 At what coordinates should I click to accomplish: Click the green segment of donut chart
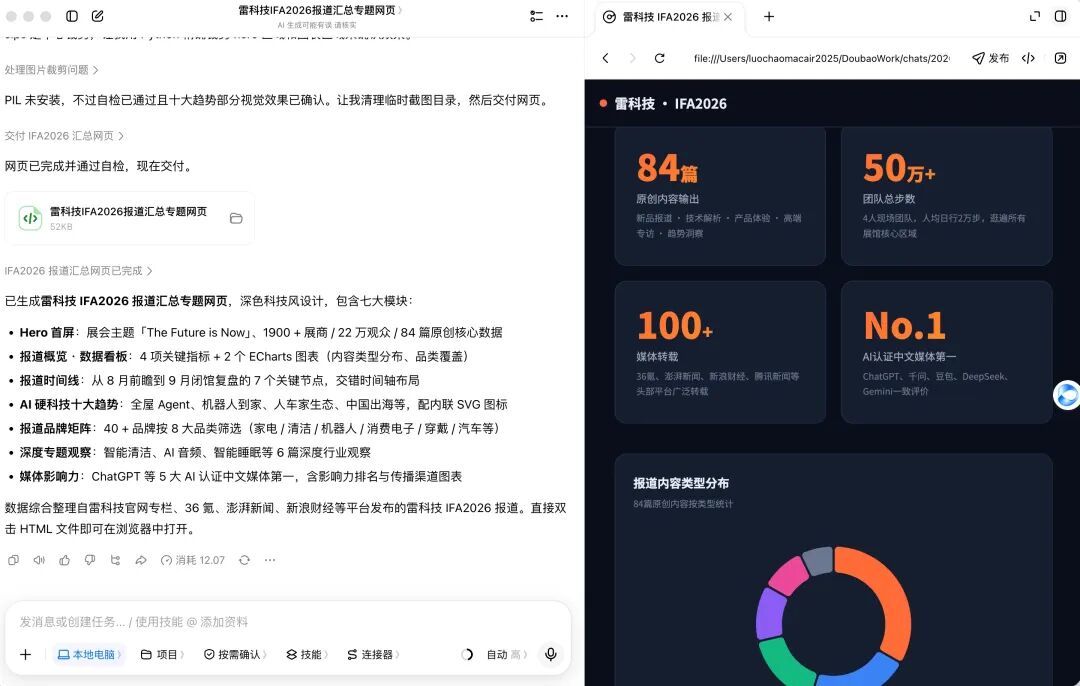click(785, 662)
